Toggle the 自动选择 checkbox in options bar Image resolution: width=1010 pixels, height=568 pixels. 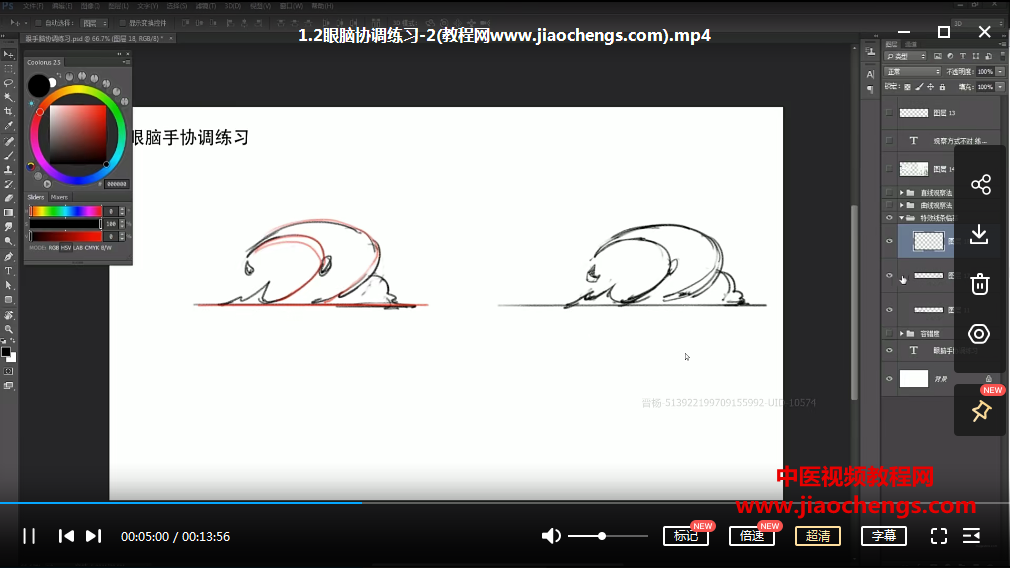click(x=39, y=23)
